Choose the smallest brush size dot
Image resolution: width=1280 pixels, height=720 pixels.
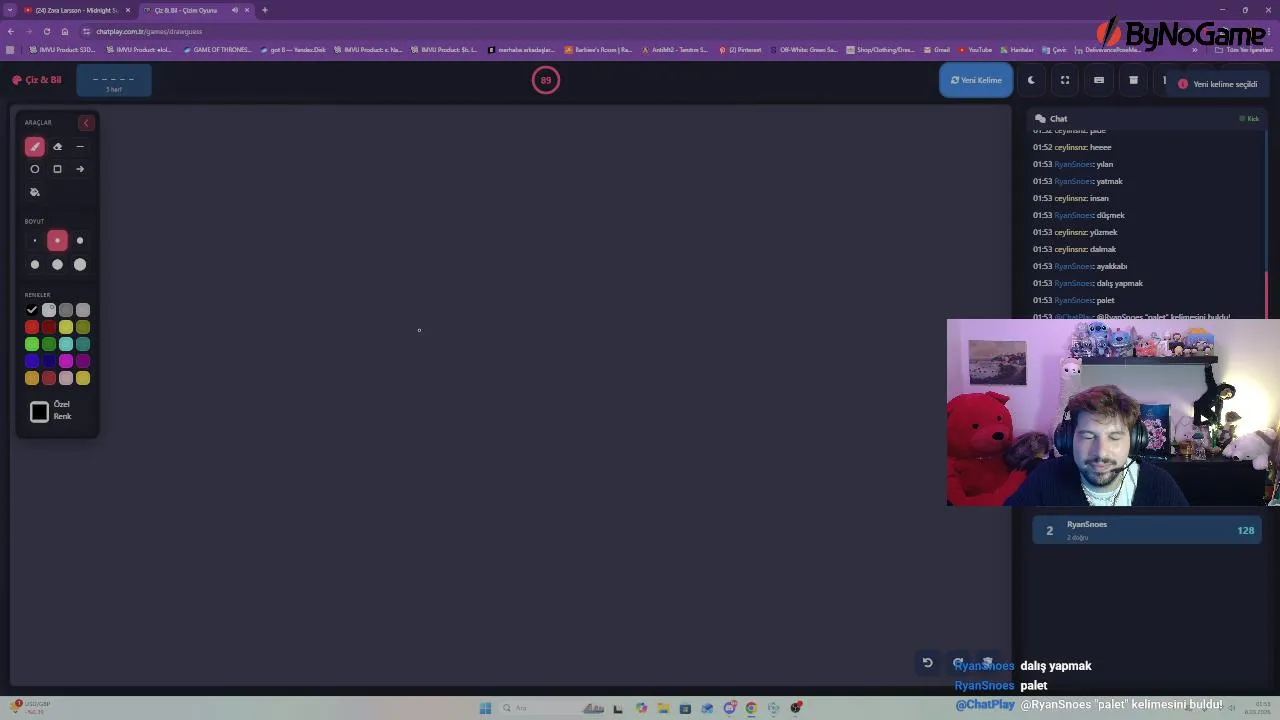[x=35, y=241]
